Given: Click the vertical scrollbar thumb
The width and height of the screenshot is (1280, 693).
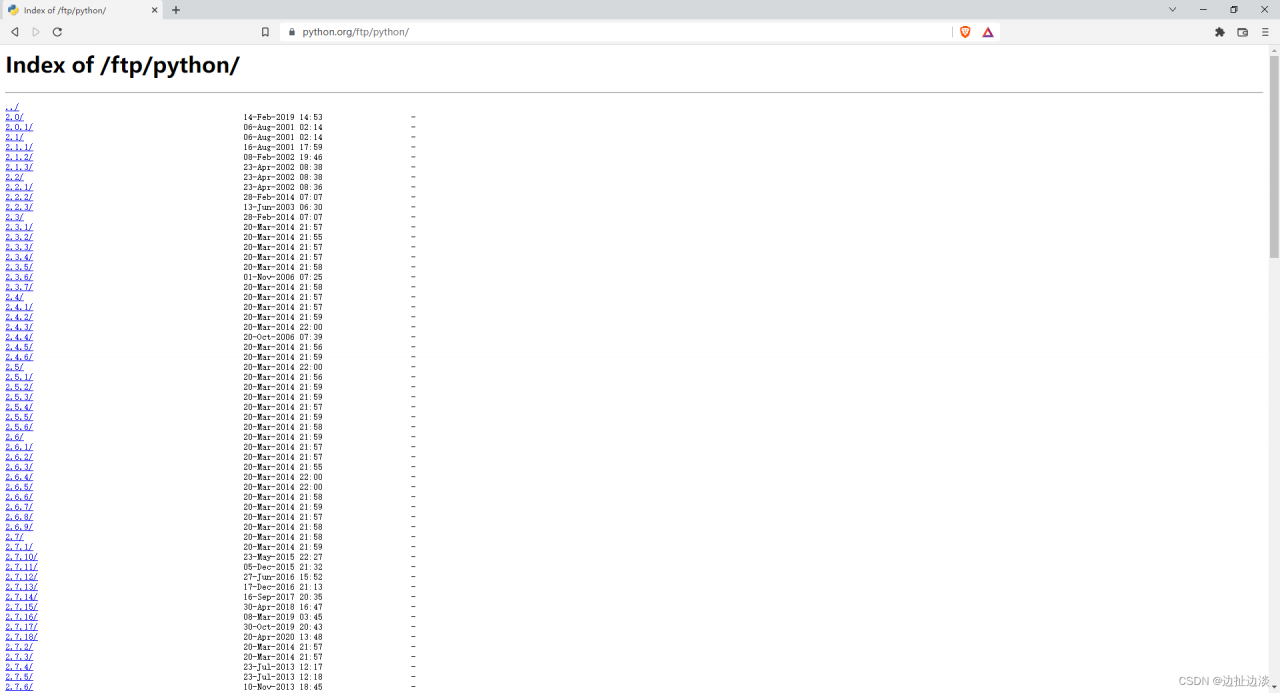Looking at the screenshot, I should point(1274,157).
